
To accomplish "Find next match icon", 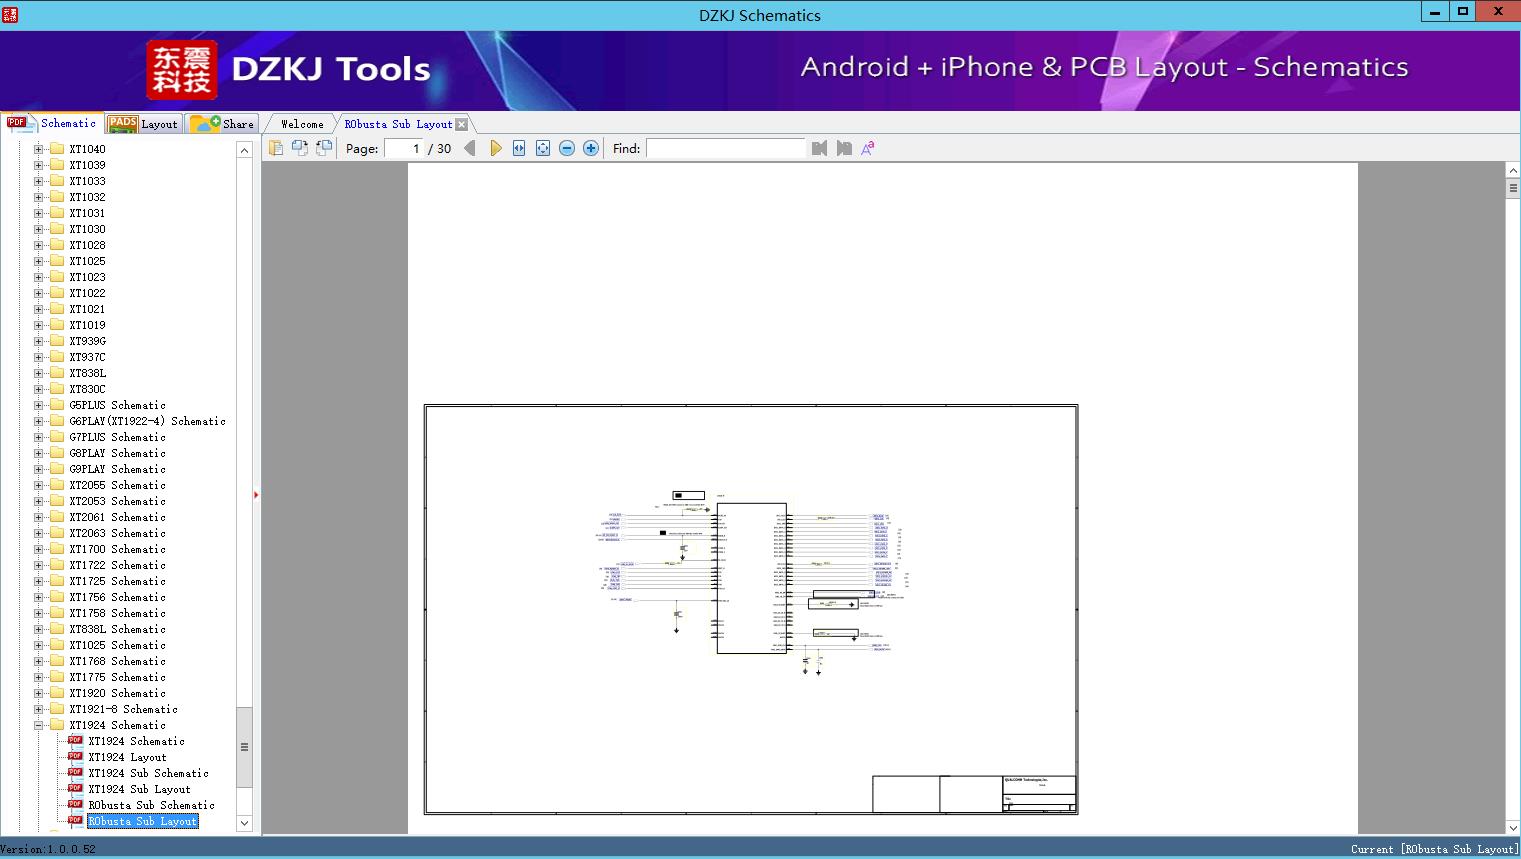I will [844, 148].
